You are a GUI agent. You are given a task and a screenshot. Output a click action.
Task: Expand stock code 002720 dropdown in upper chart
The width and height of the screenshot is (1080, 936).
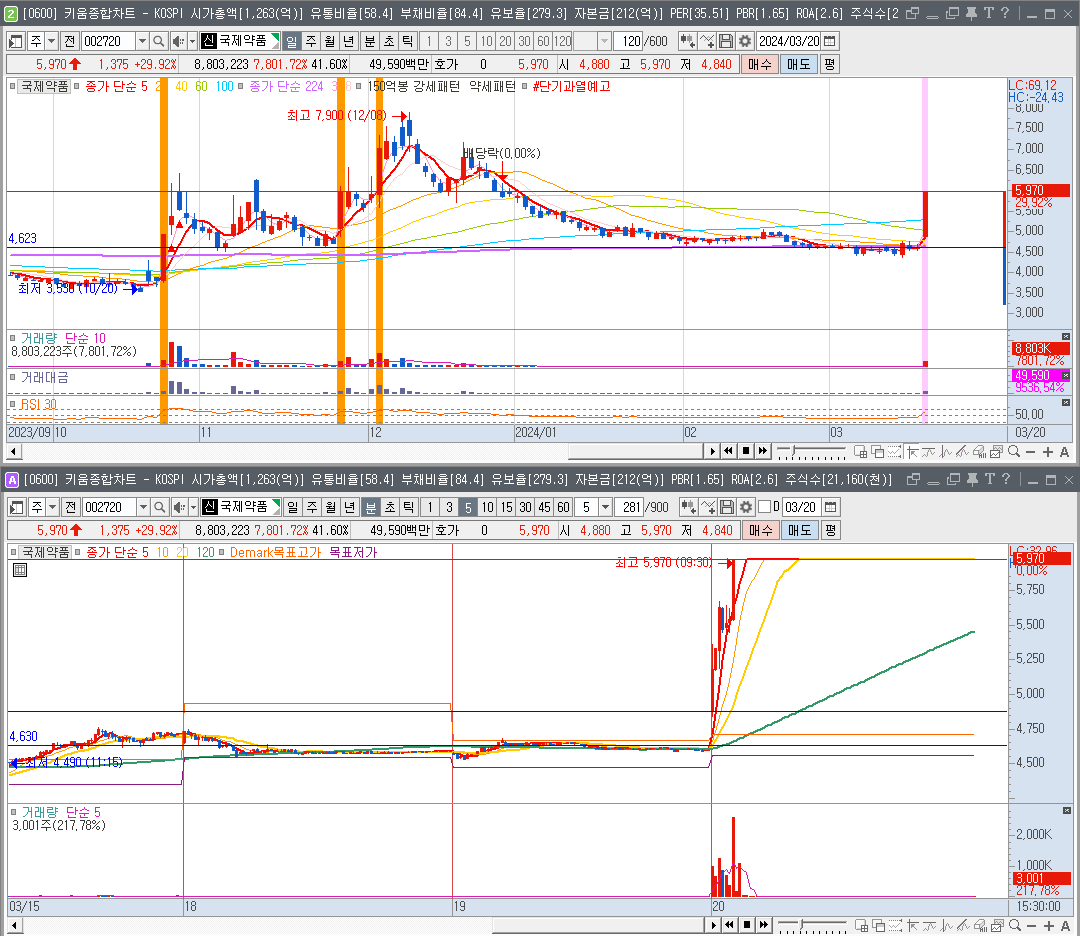(x=141, y=41)
